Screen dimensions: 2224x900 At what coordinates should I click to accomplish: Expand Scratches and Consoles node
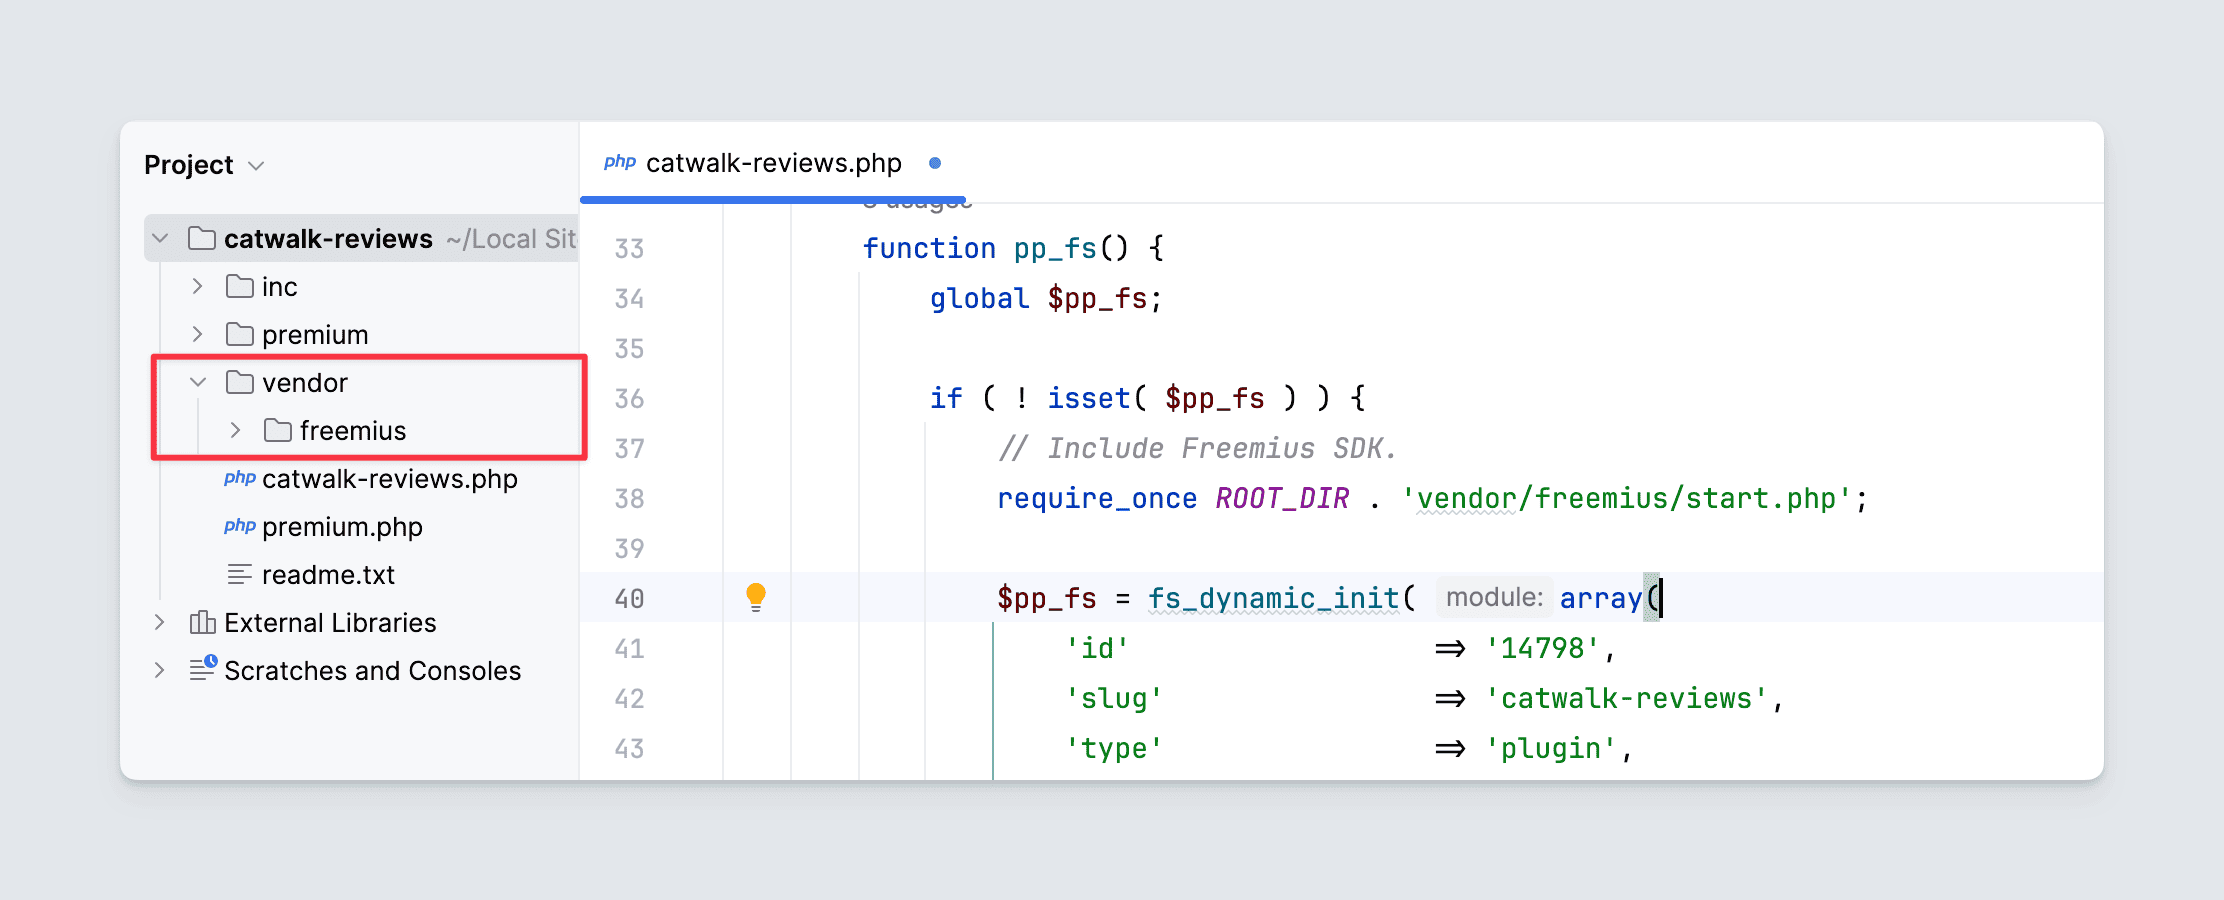pos(159,670)
